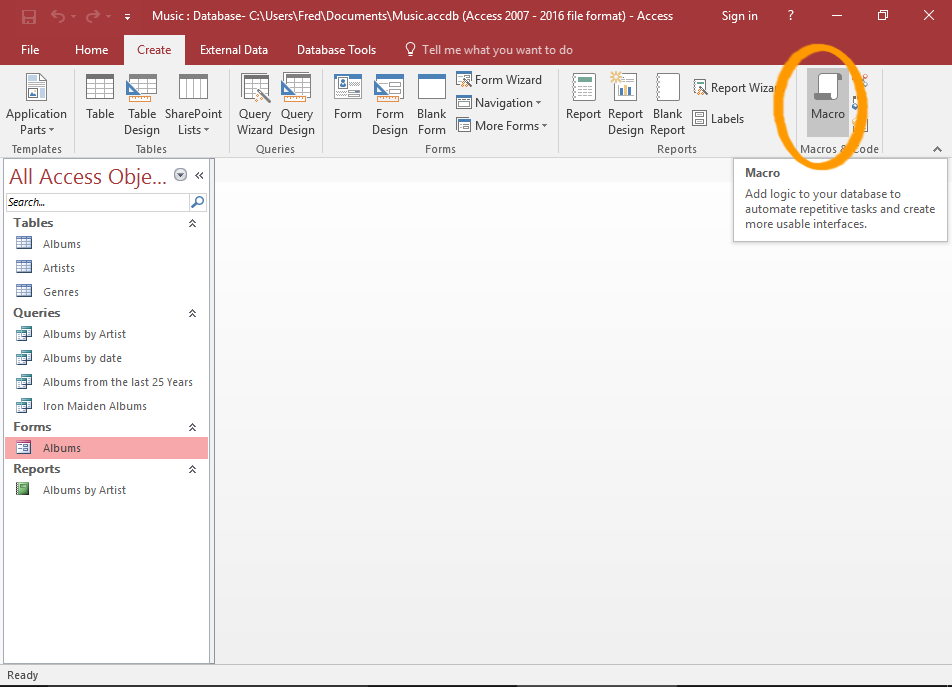The width and height of the screenshot is (952, 687).
Task: Open the Database Tools tab
Action: click(336, 50)
